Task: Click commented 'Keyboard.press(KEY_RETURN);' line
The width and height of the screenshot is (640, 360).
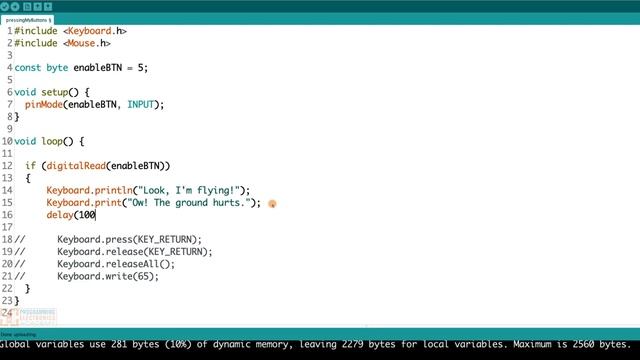Action: pos(129,239)
